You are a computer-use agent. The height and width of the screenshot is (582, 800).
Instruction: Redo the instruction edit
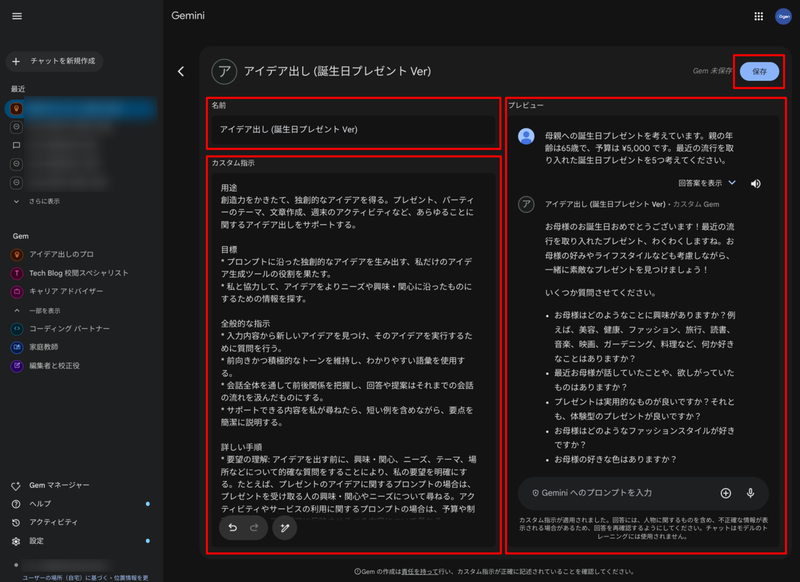click(x=254, y=528)
